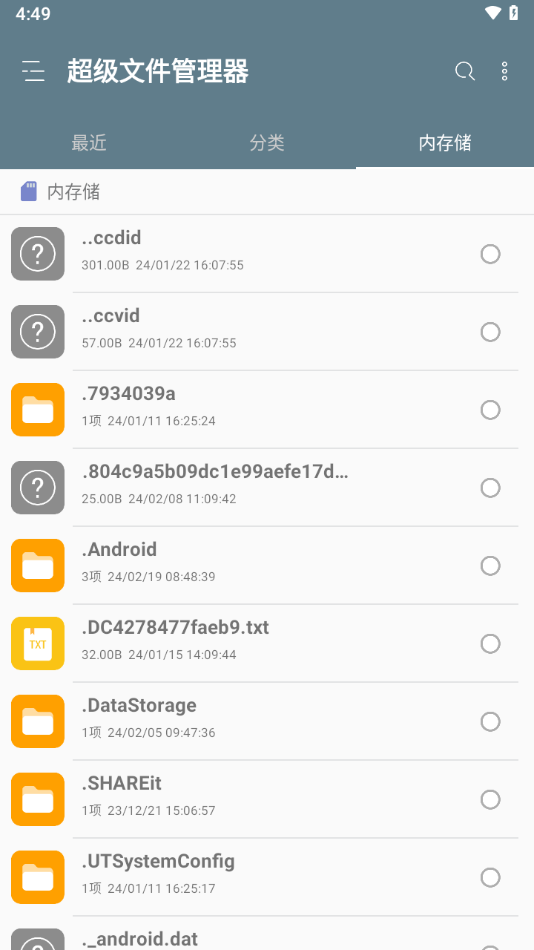Select the .UTSystemConfig radio button
534x950 pixels.
click(x=490, y=877)
